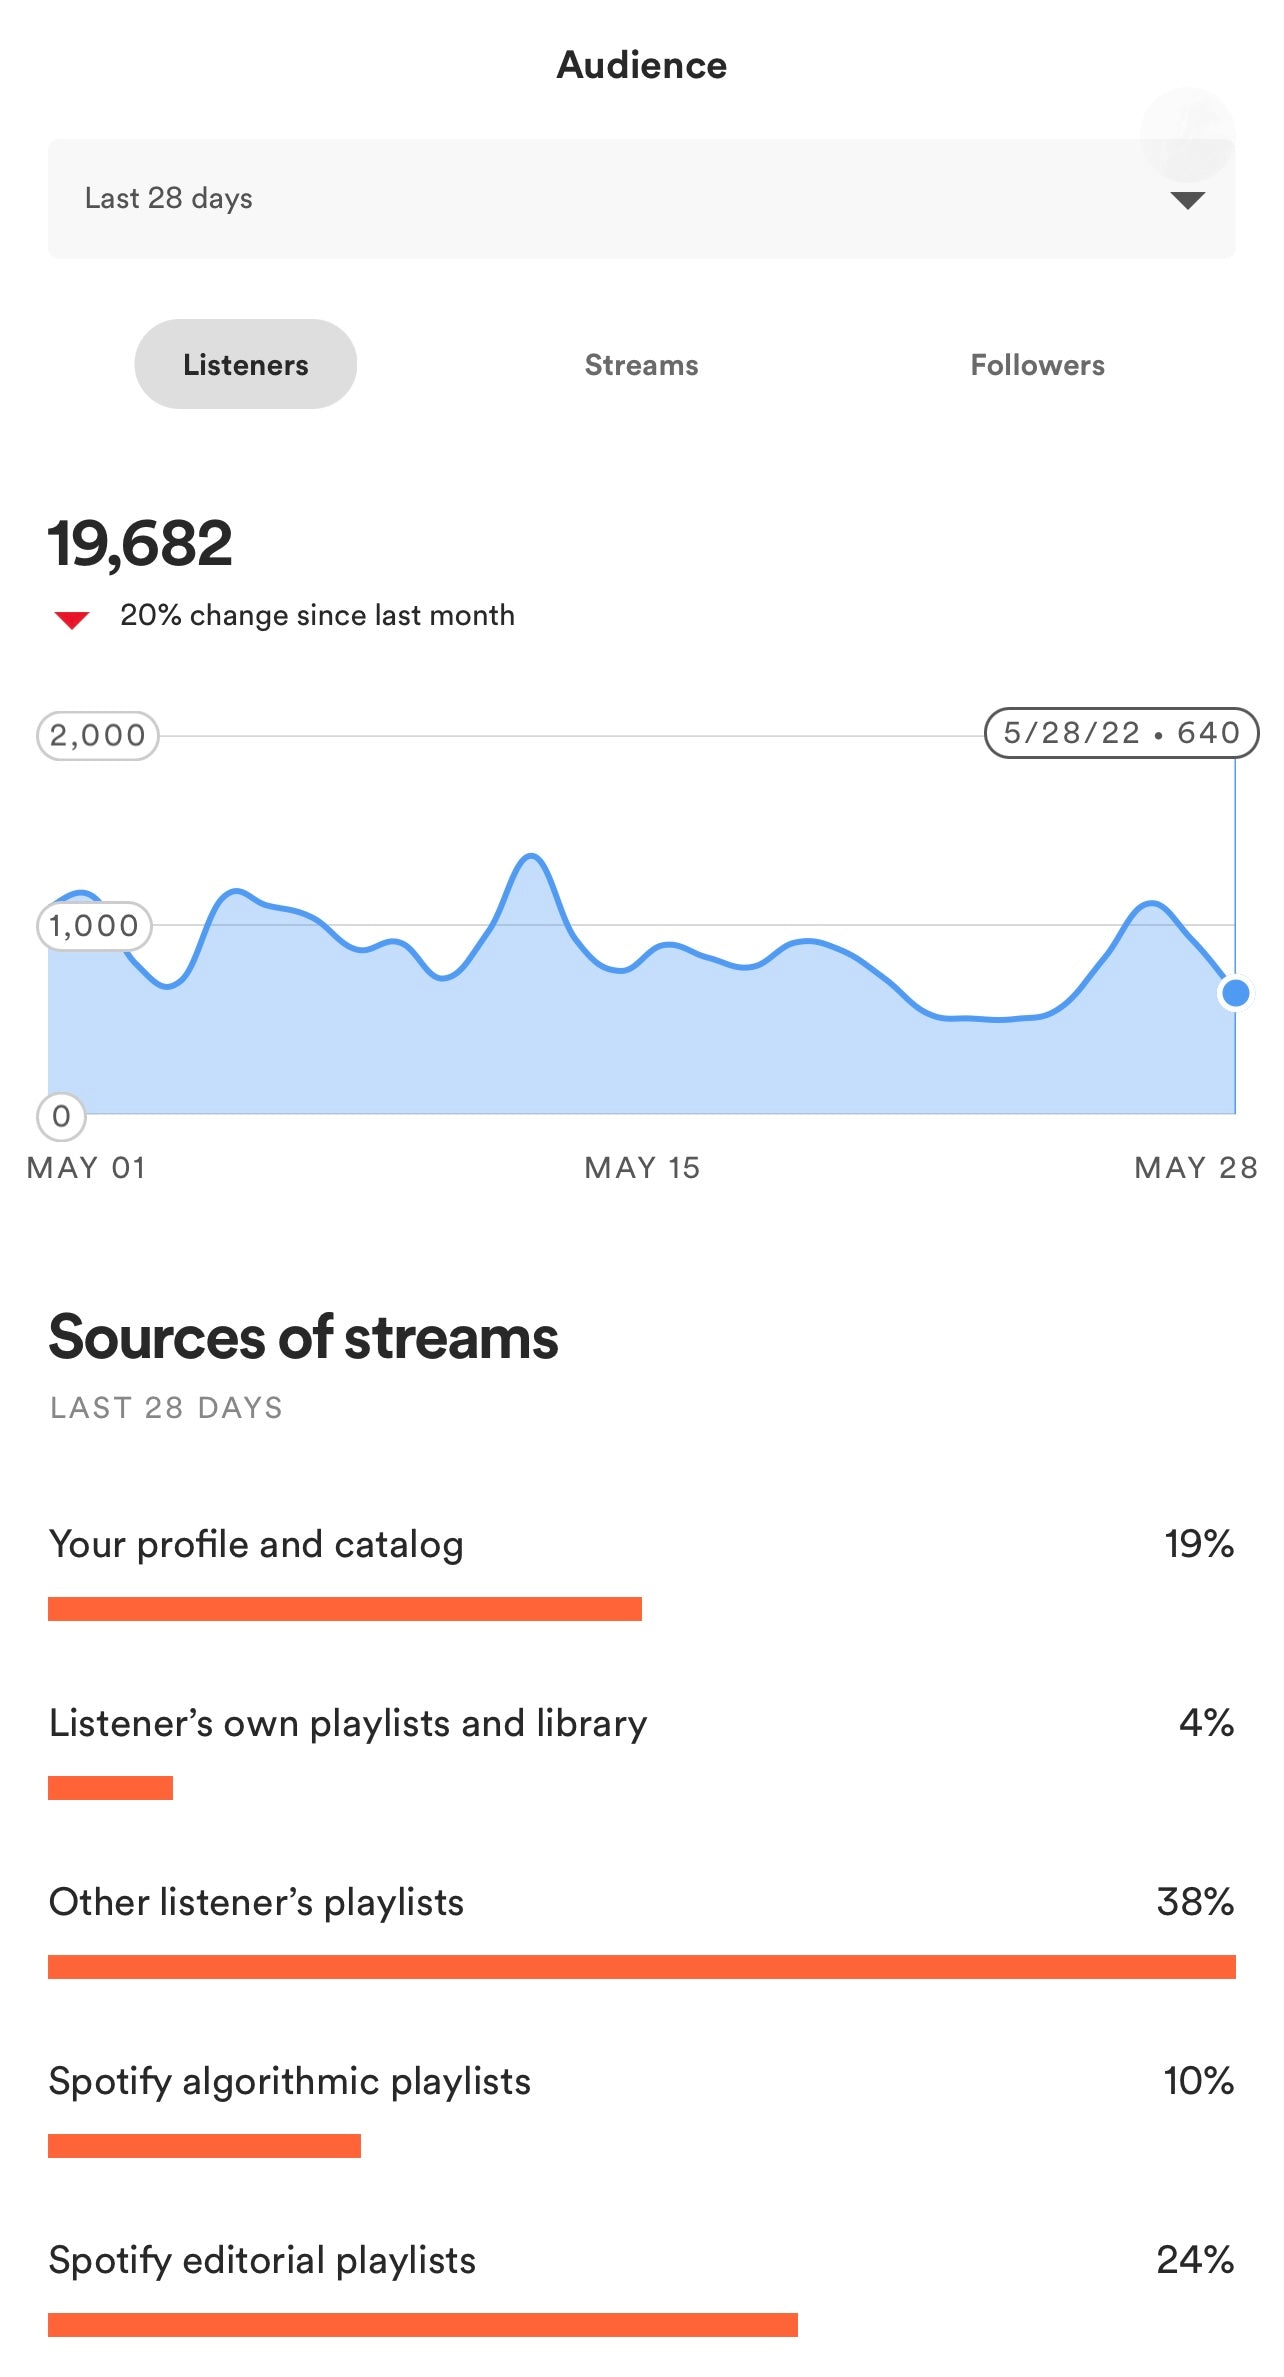Click the Your profile and catalog bar
Screen dimensions: 1284x2377
[345, 1609]
